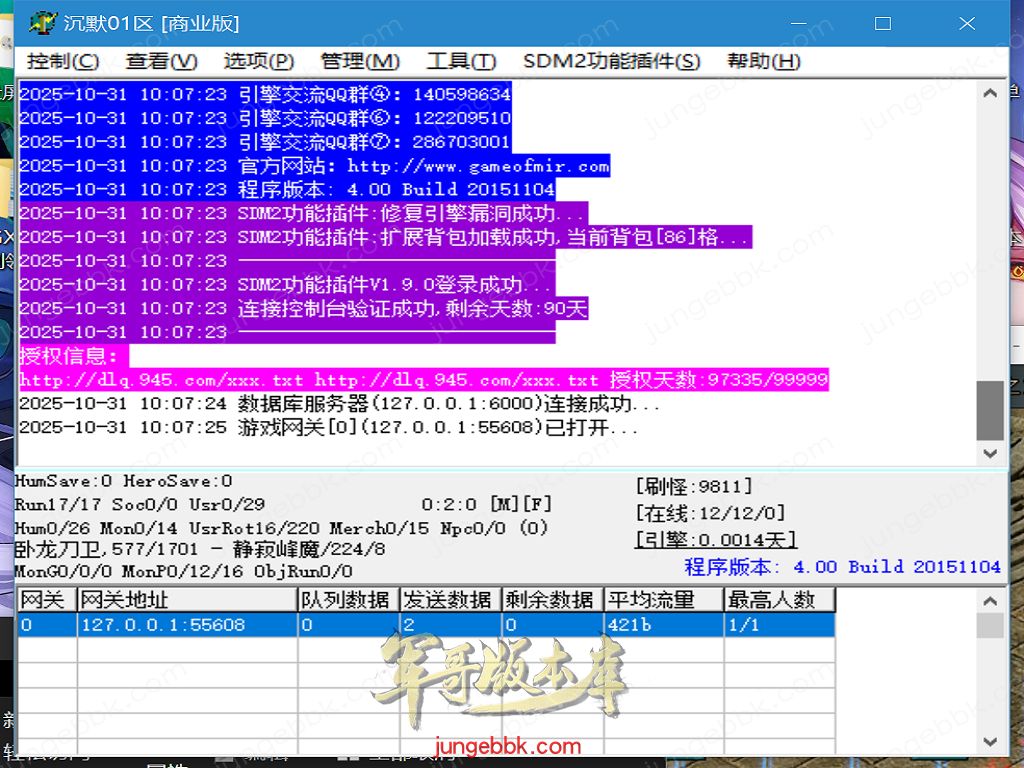Click the gateway table scroll-down arrow

coord(990,741)
